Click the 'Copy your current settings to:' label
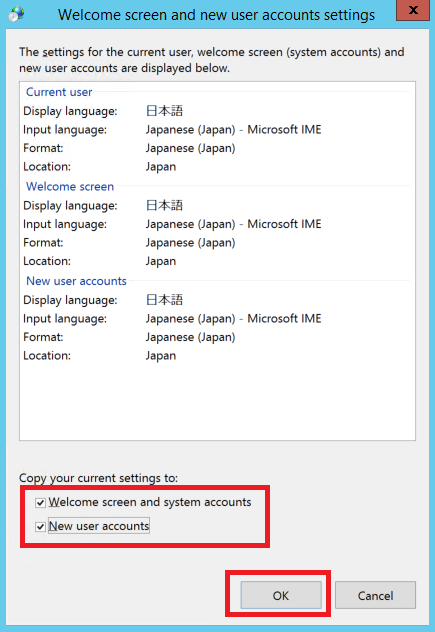This screenshot has width=435, height=632. pyautogui.click(x=98, y=478)
